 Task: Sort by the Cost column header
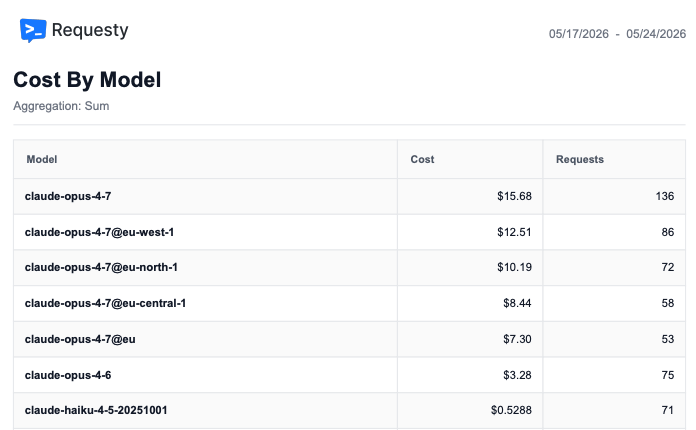coord(422,159)
